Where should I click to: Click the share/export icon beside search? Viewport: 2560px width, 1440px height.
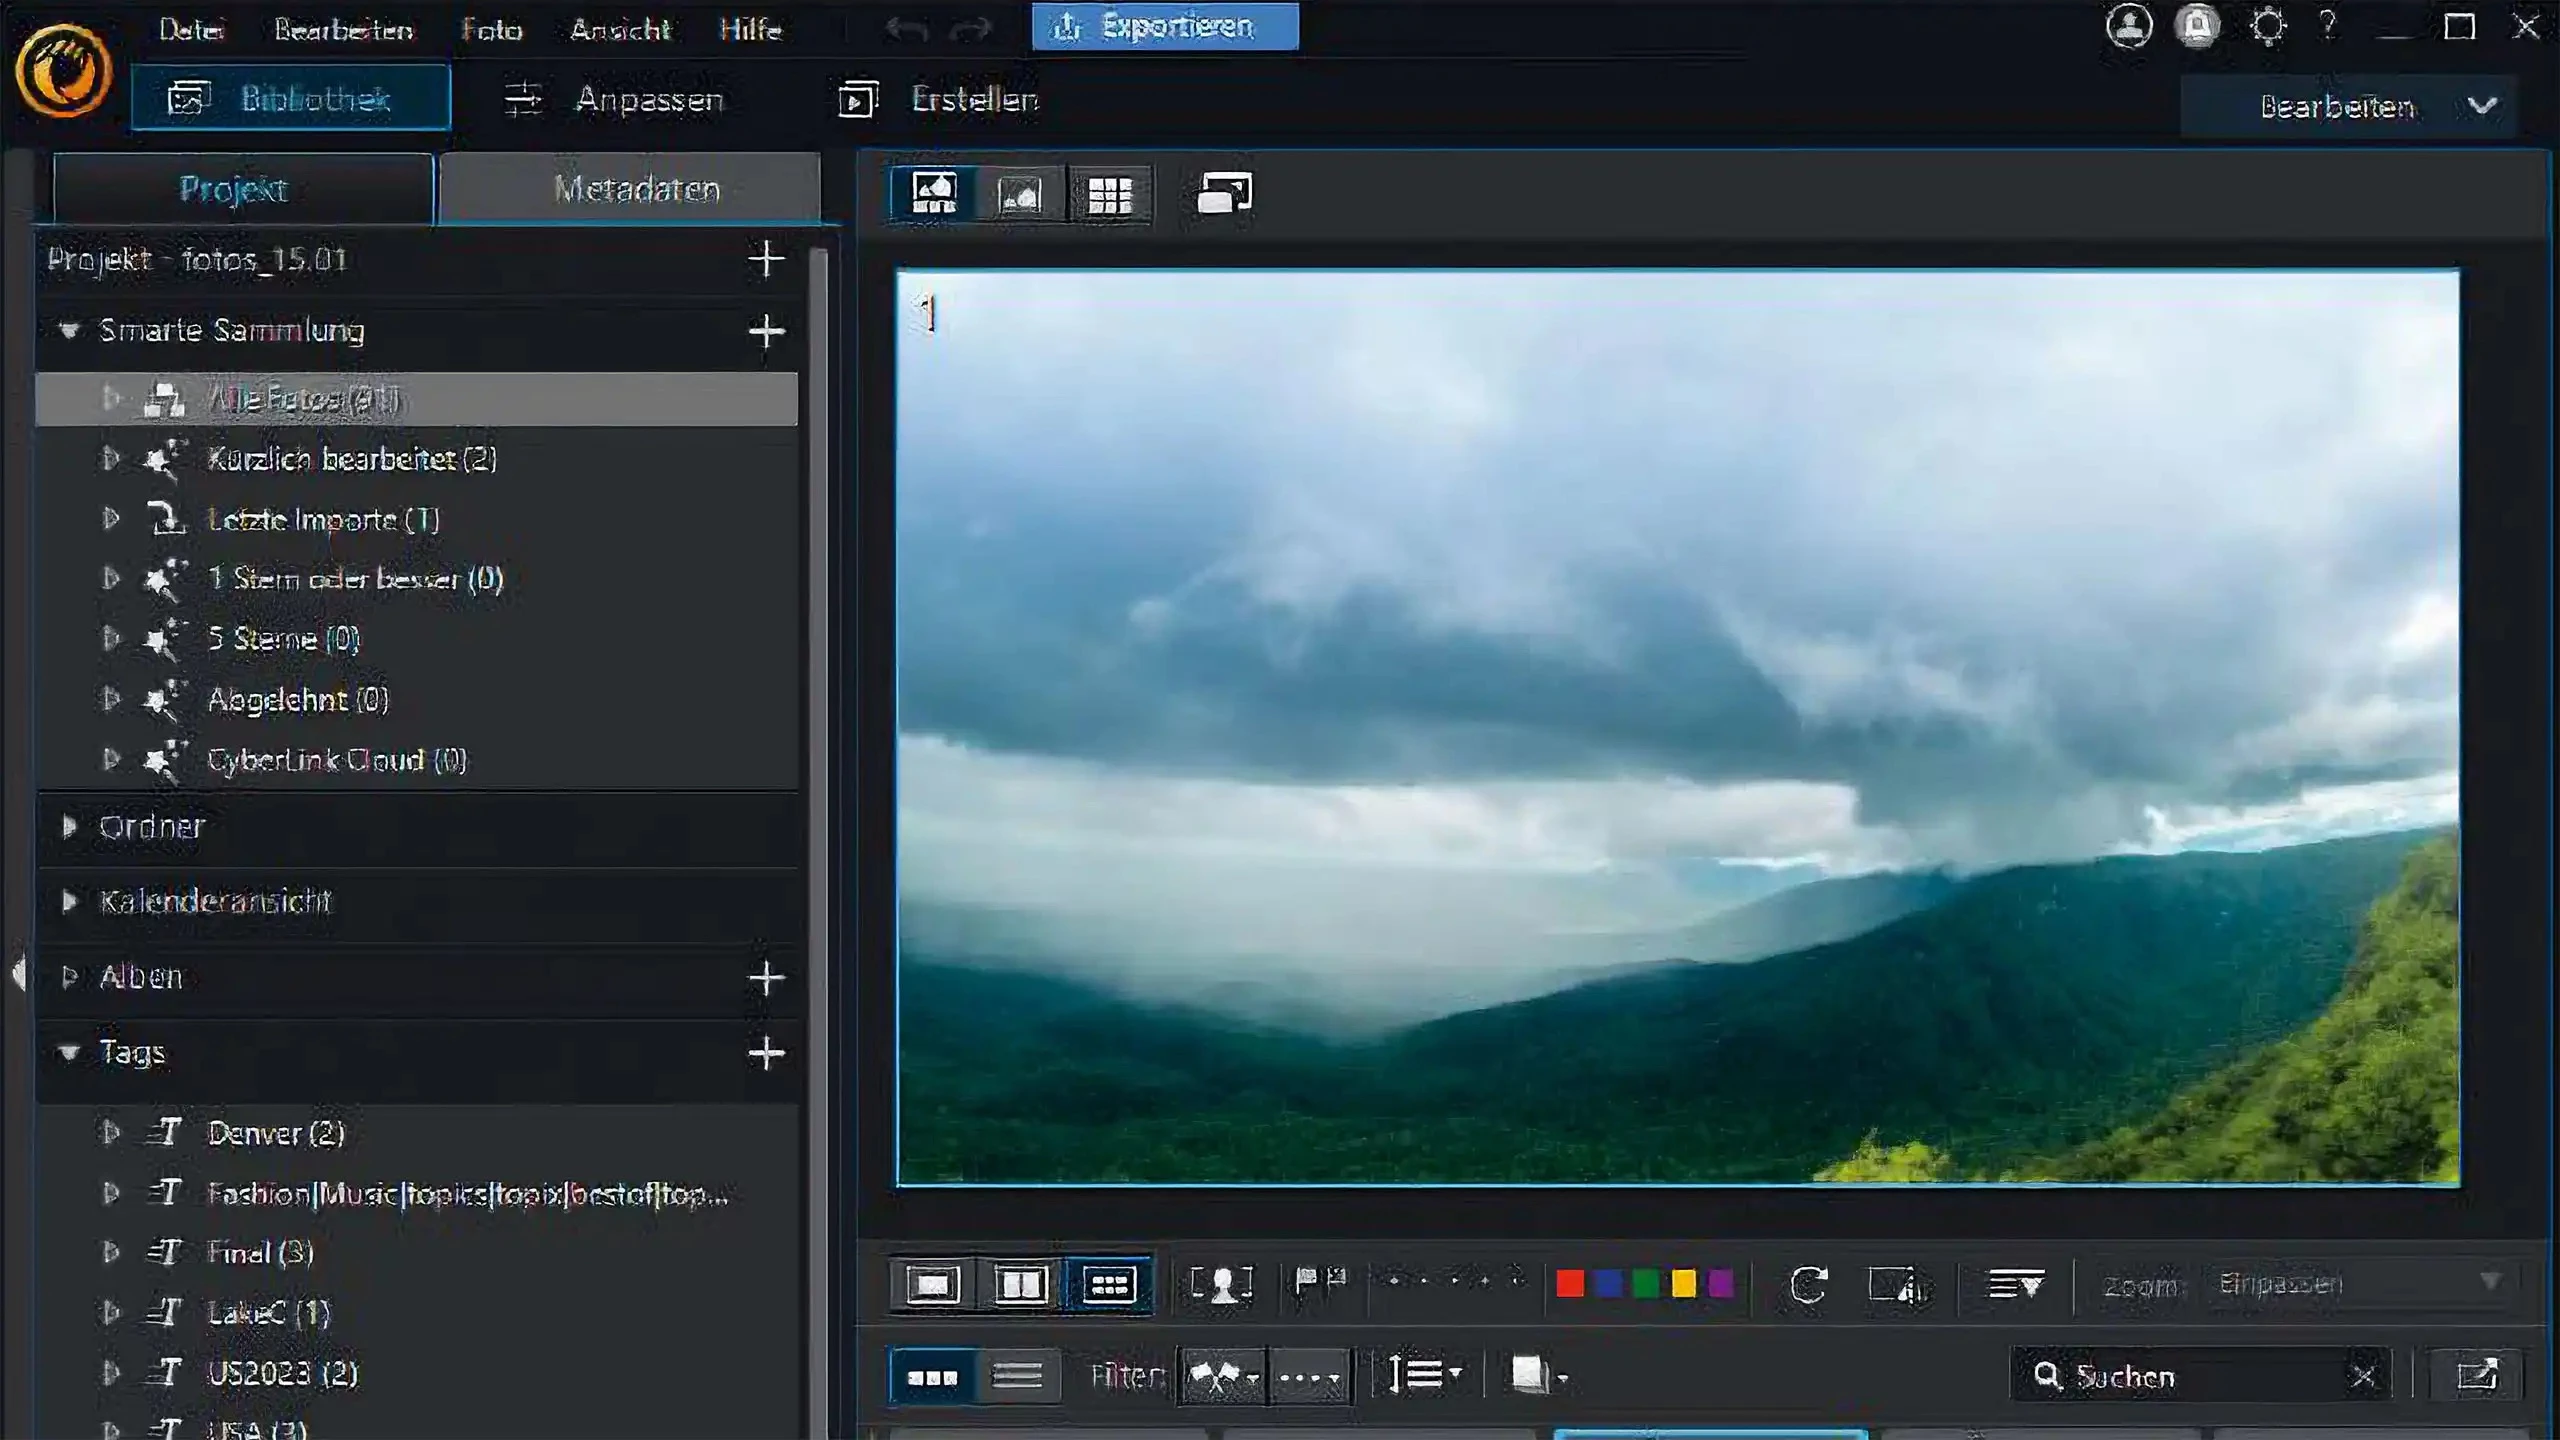coord(2478,1375)
